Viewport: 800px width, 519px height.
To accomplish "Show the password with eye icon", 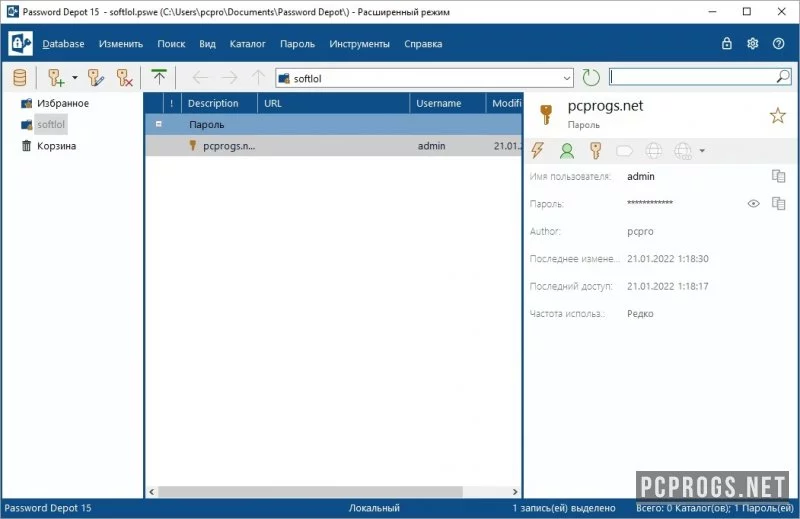I will pyautogui.click(x=754, y=204).
